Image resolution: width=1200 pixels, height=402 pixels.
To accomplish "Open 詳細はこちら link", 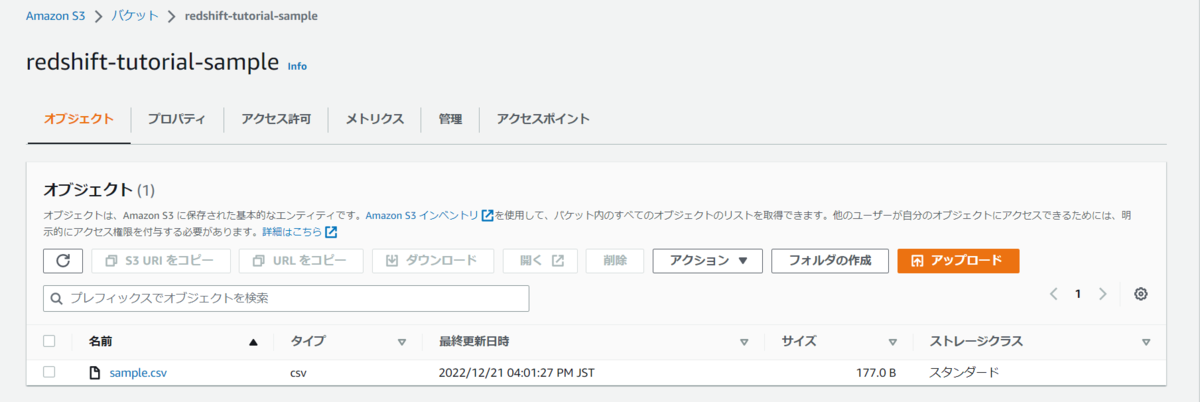I will pyautogui.click(x=292, y=232).
